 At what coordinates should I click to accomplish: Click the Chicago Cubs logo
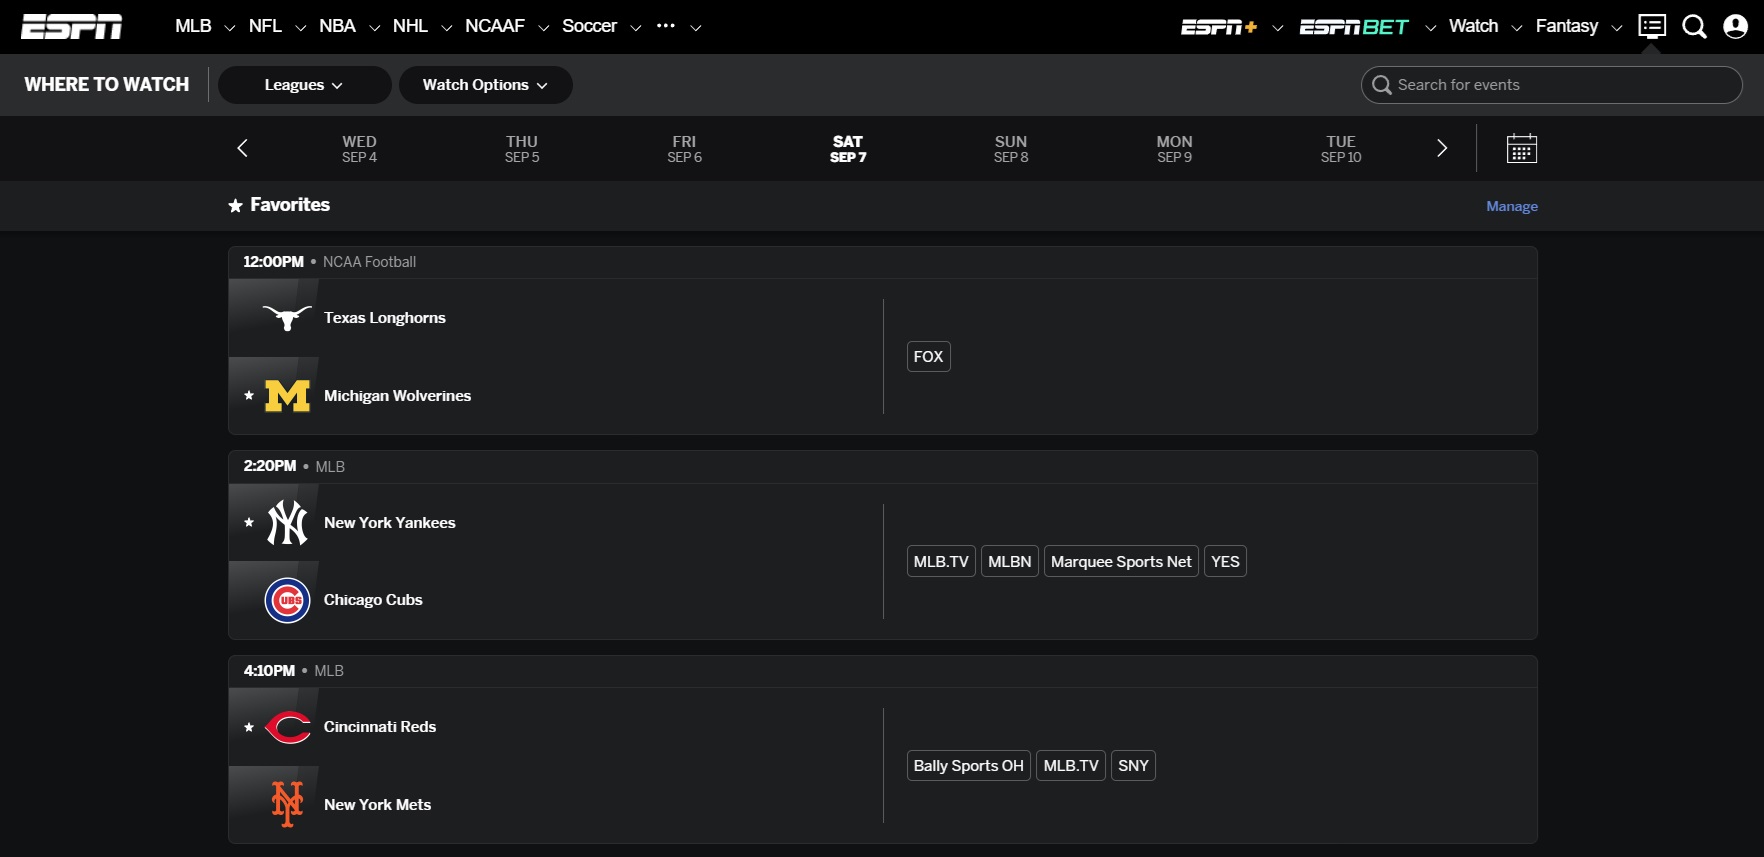(287, 600)
